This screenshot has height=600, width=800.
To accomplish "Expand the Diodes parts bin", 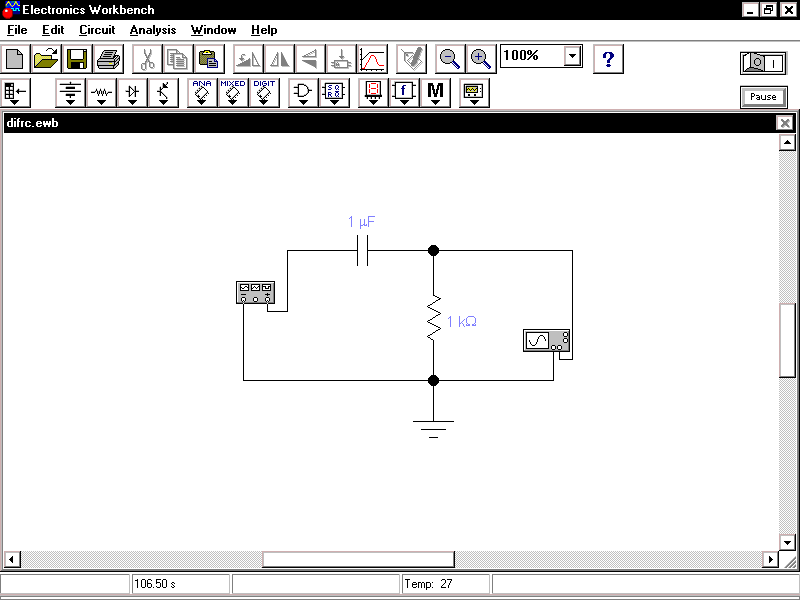I will (x=132, y=93).
